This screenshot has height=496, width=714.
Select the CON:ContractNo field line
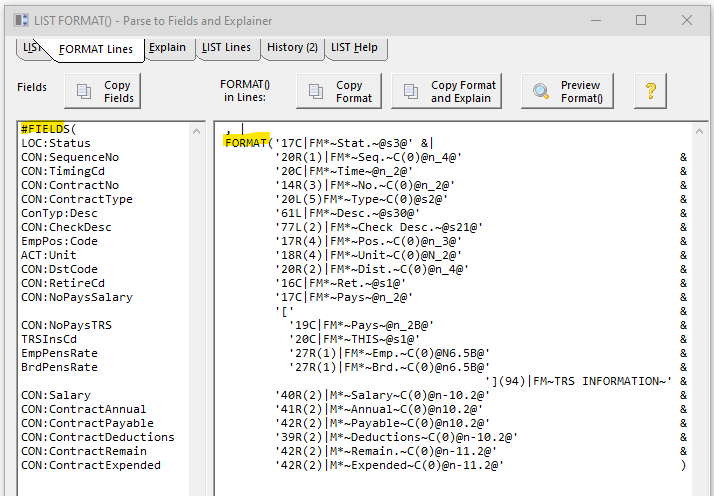click(70, 185)
